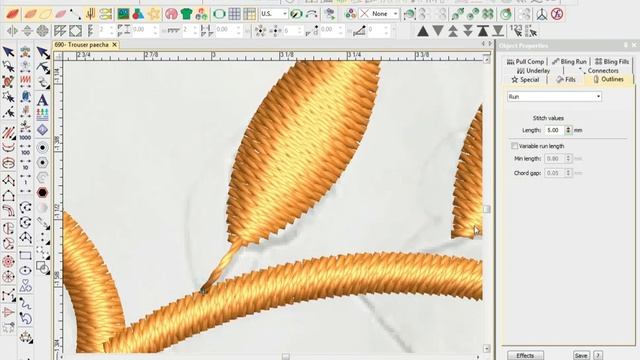The image size is (640, 360).
Task: Select the freehand squiggle line tool
Action: click(x=25, y=304)
